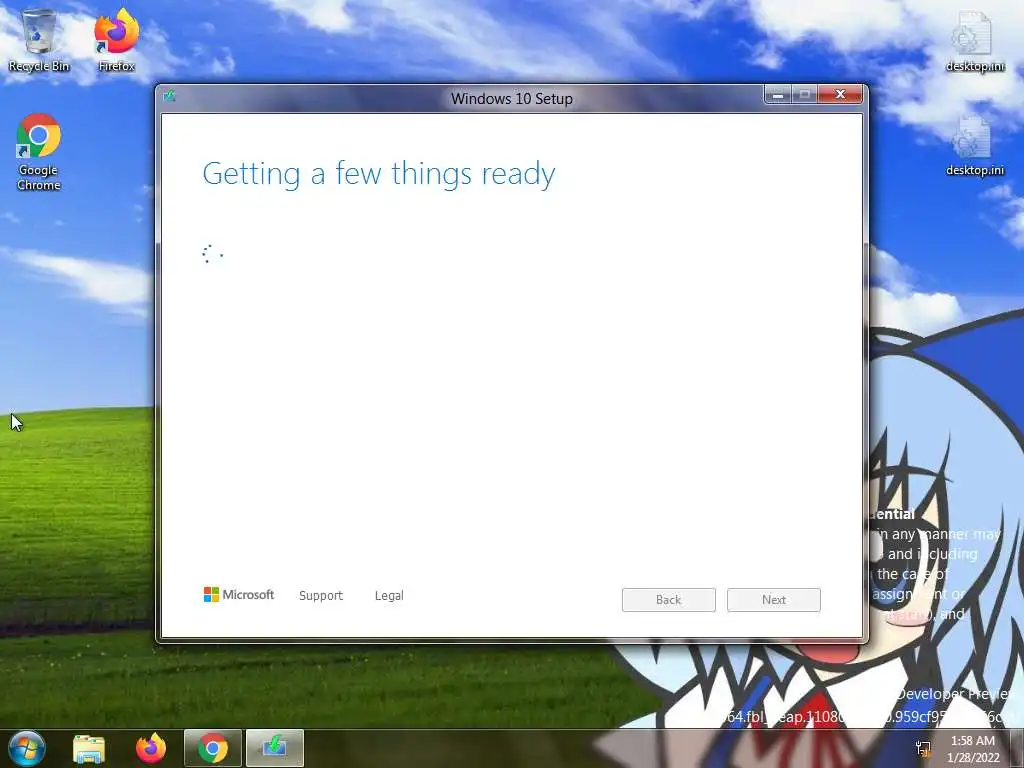Switch to Chrome in the taskbar

click(x=213, y=748)
